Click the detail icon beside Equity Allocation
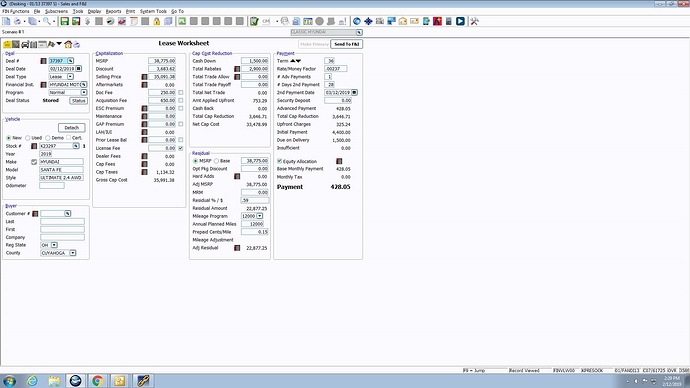Viewport: 690px width, 388px height. [339, 161]
